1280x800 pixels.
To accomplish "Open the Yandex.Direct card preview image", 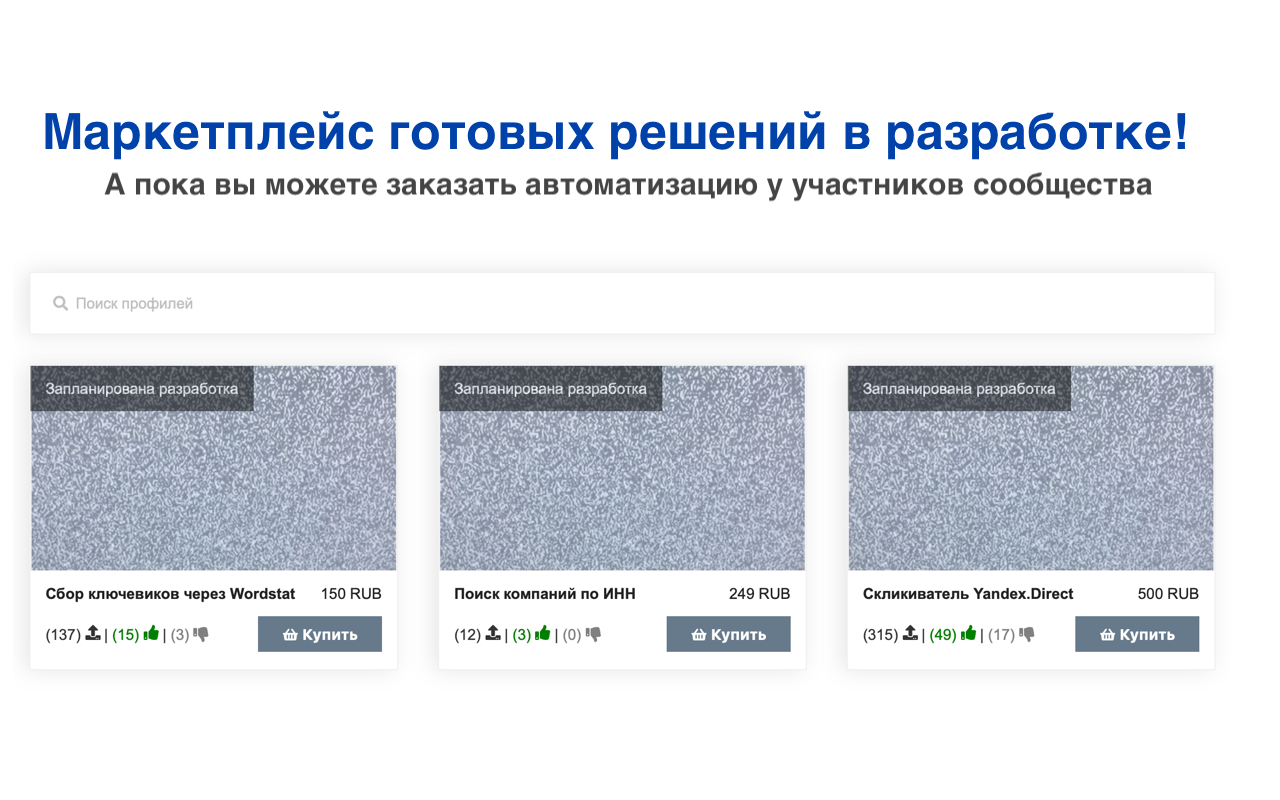I will (1031, 468).
